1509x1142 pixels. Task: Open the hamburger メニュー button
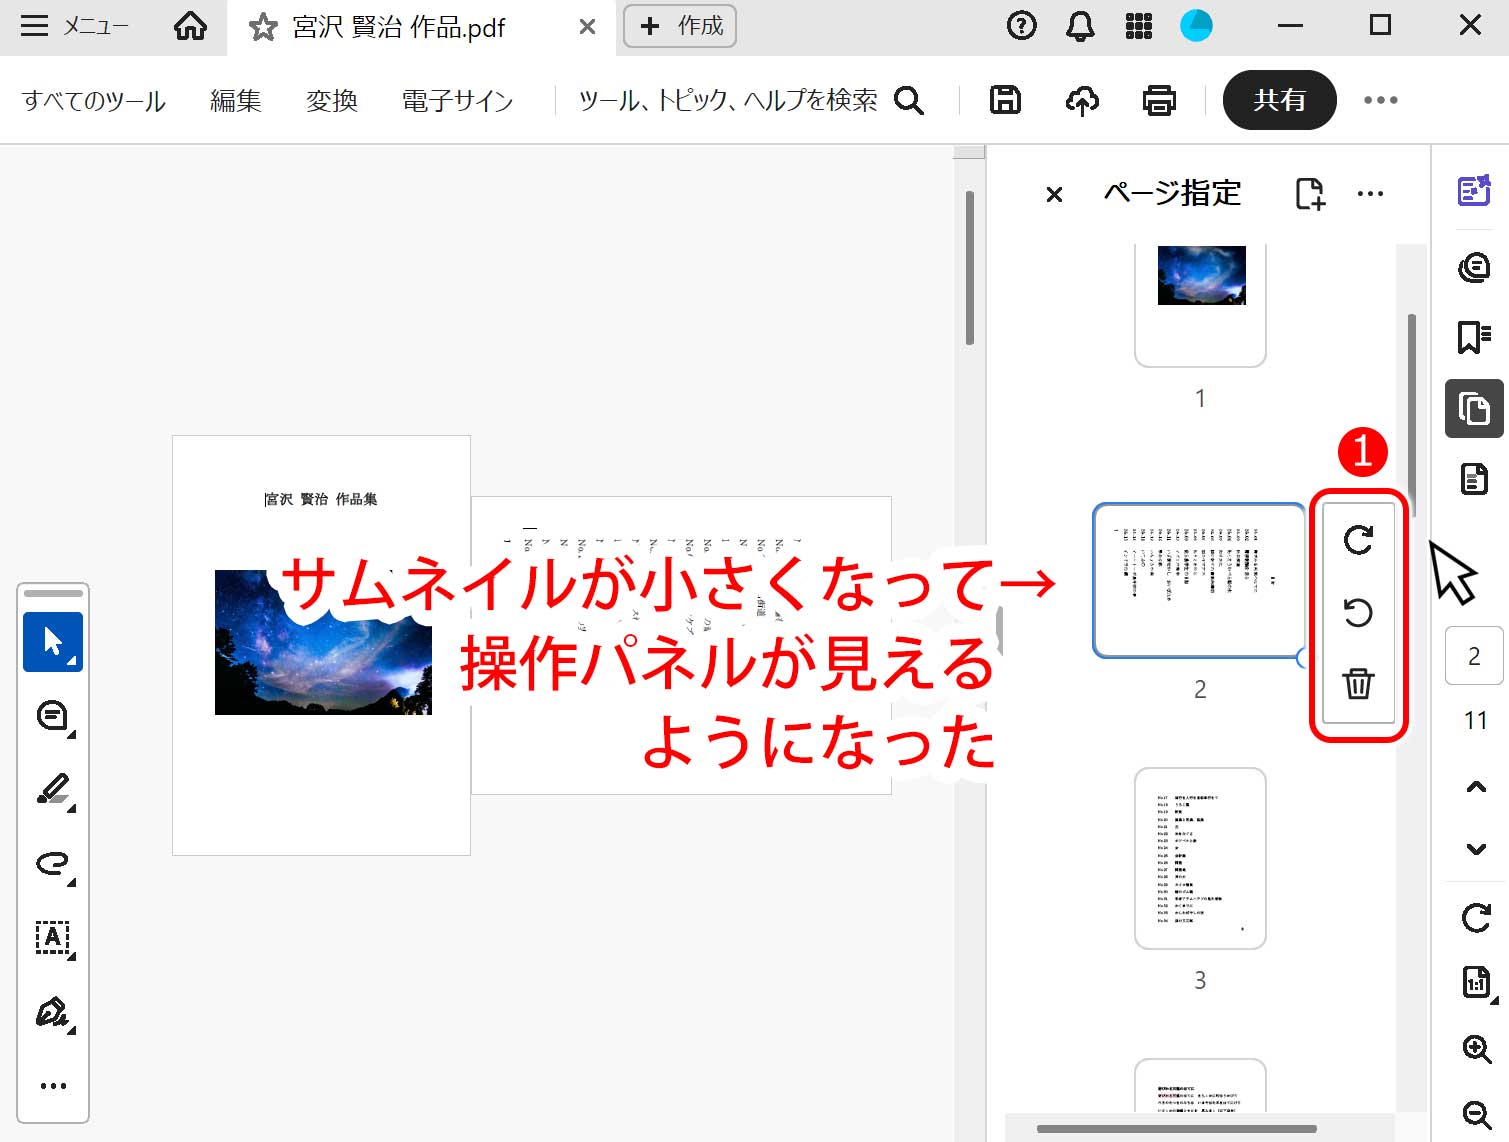pos(75,26)
